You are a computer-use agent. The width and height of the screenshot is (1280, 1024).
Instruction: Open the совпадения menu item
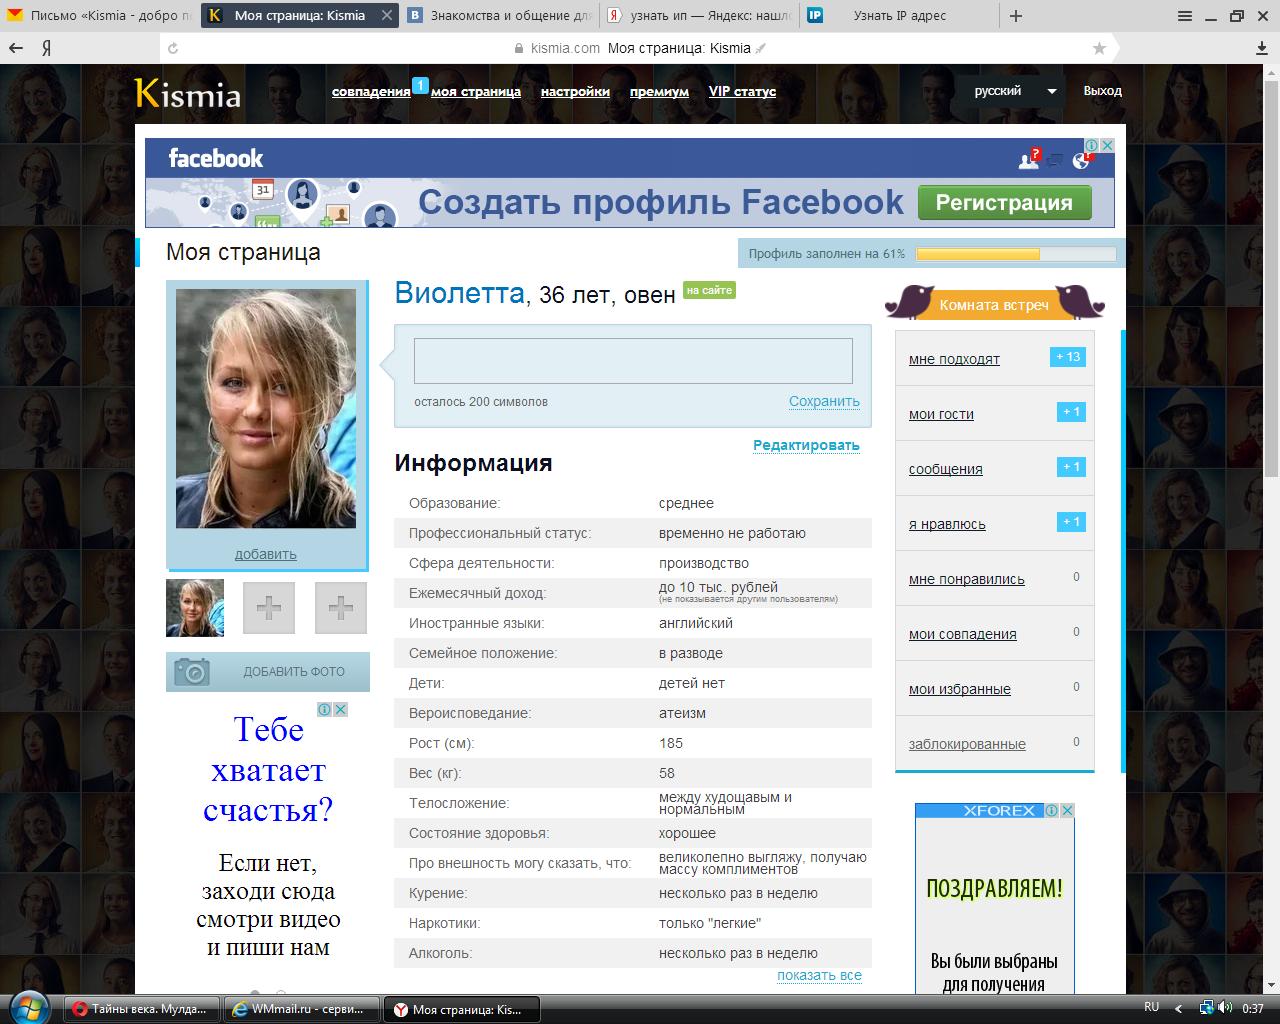coord(371,92)
